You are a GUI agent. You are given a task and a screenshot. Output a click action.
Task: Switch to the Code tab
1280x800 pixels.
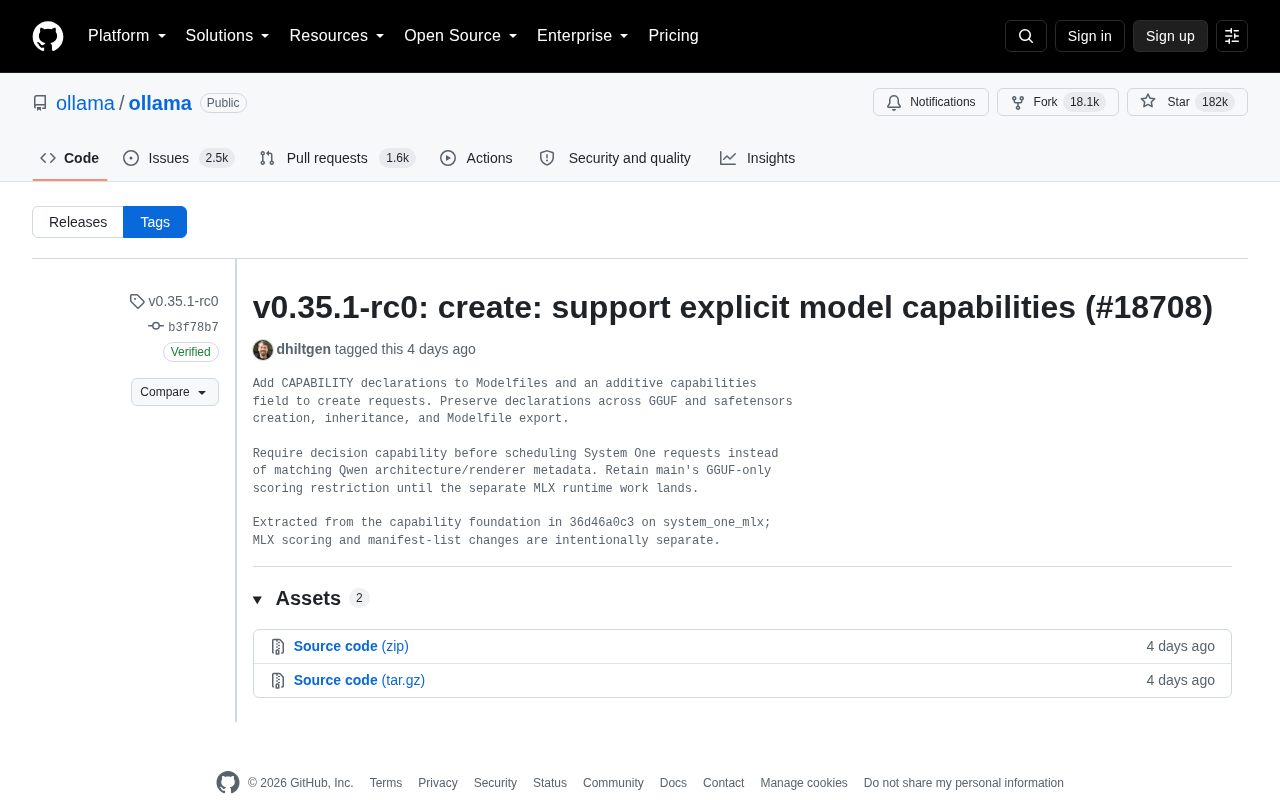coord(70,158)
